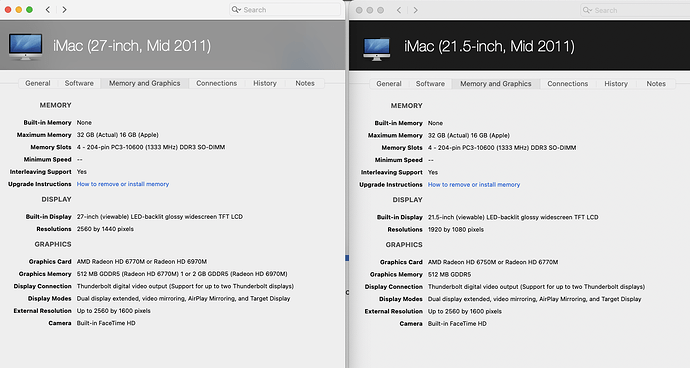Open the Connections tab in the 27-inch window
Image resolution: width=690 pixels, height=368 pixels.
217,83
